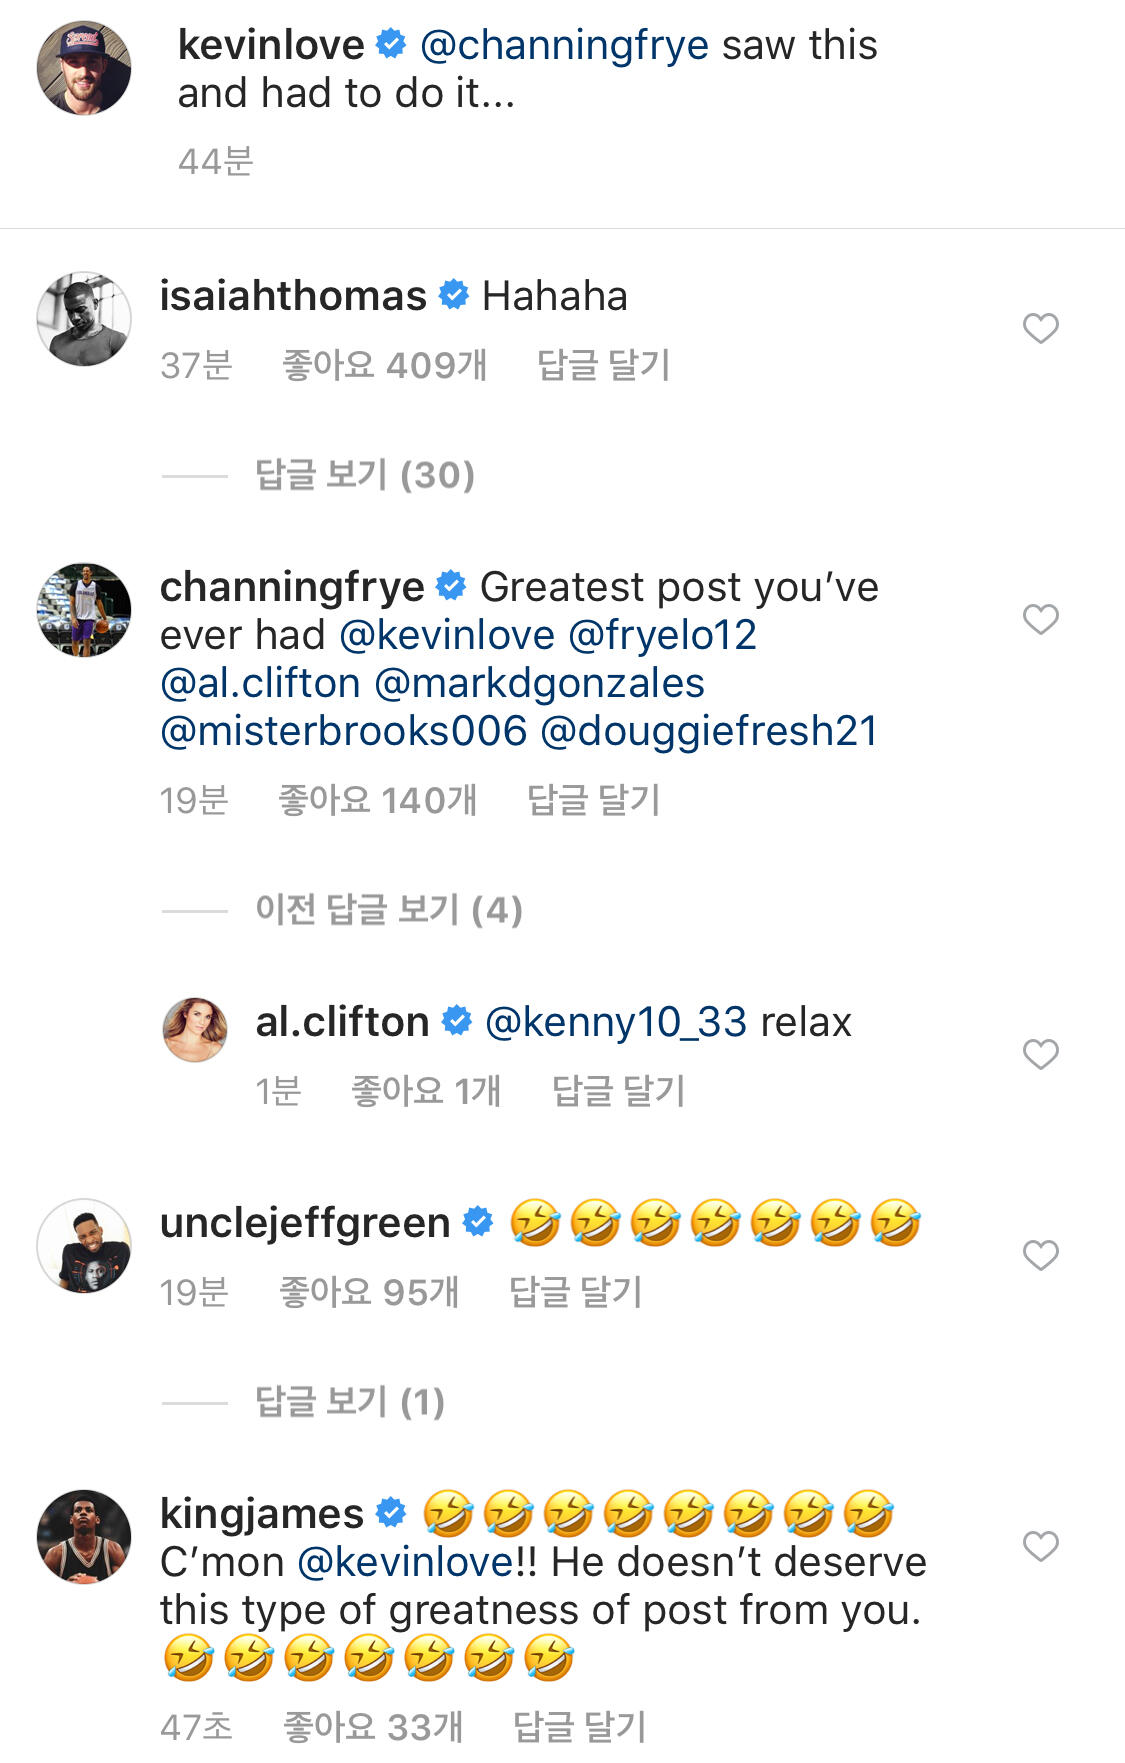Open @channingfrye mention in caption

pos(564,46)
